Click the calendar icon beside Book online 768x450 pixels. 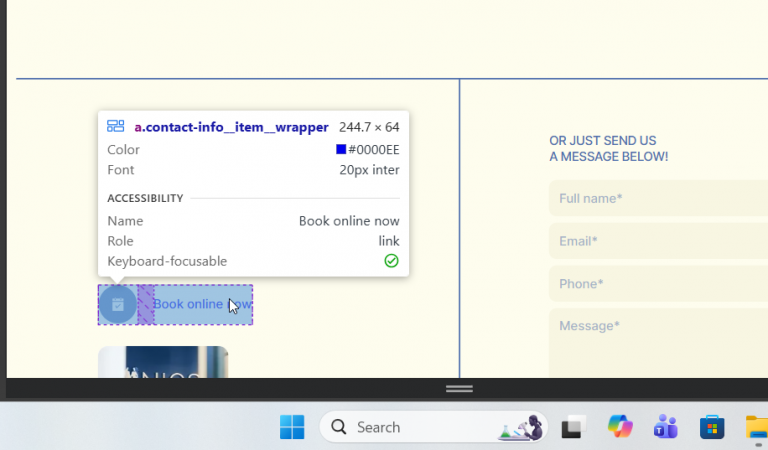pyautogui.click(x=118, y=305)
